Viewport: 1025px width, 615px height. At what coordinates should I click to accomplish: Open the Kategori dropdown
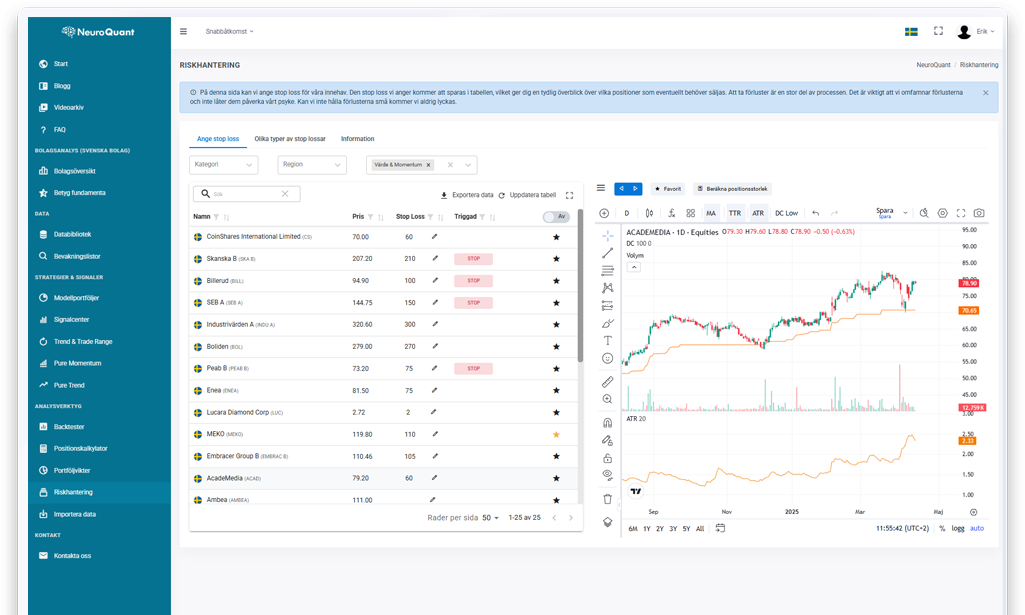point(224,165)
